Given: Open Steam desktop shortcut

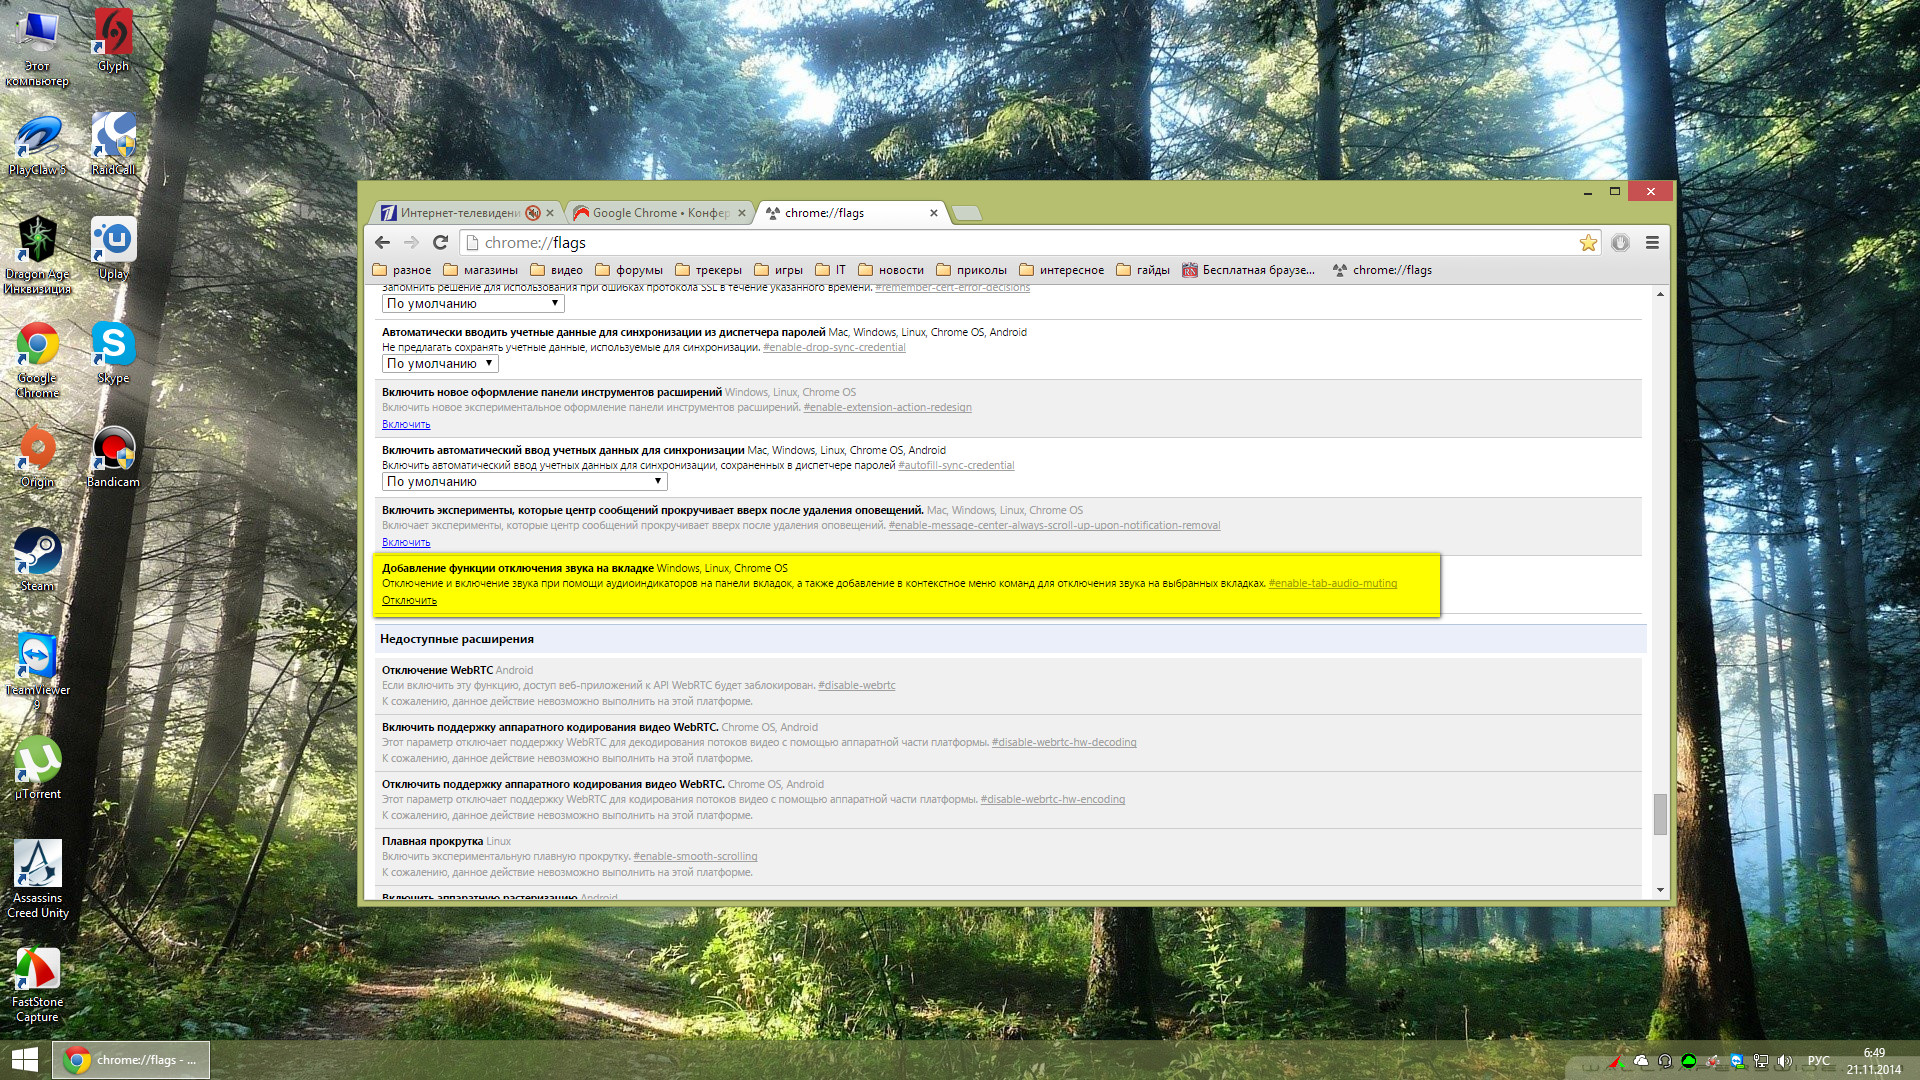Looking at the screenshot, I should (x=38, y=558).
